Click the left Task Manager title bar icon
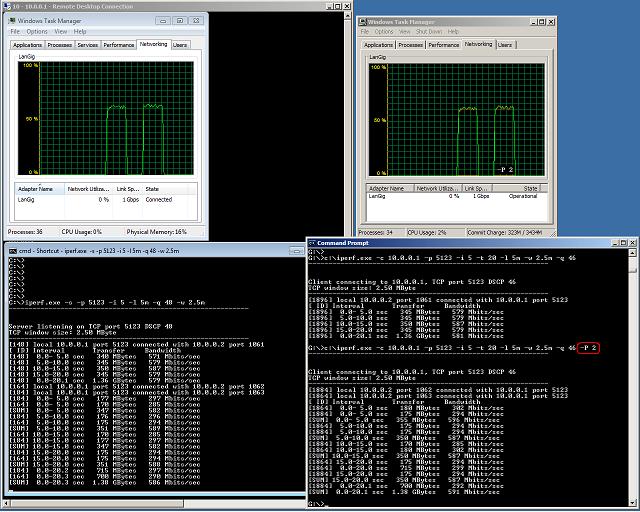The width and height of the screenshot is (640, 512). (x=12, y=20)
